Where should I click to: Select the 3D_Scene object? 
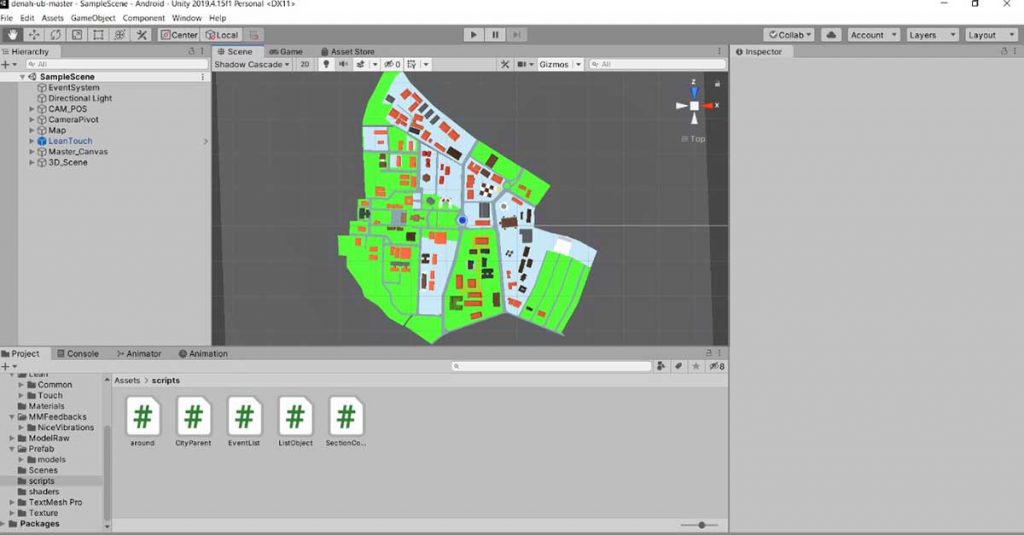(x=67, y=163)
